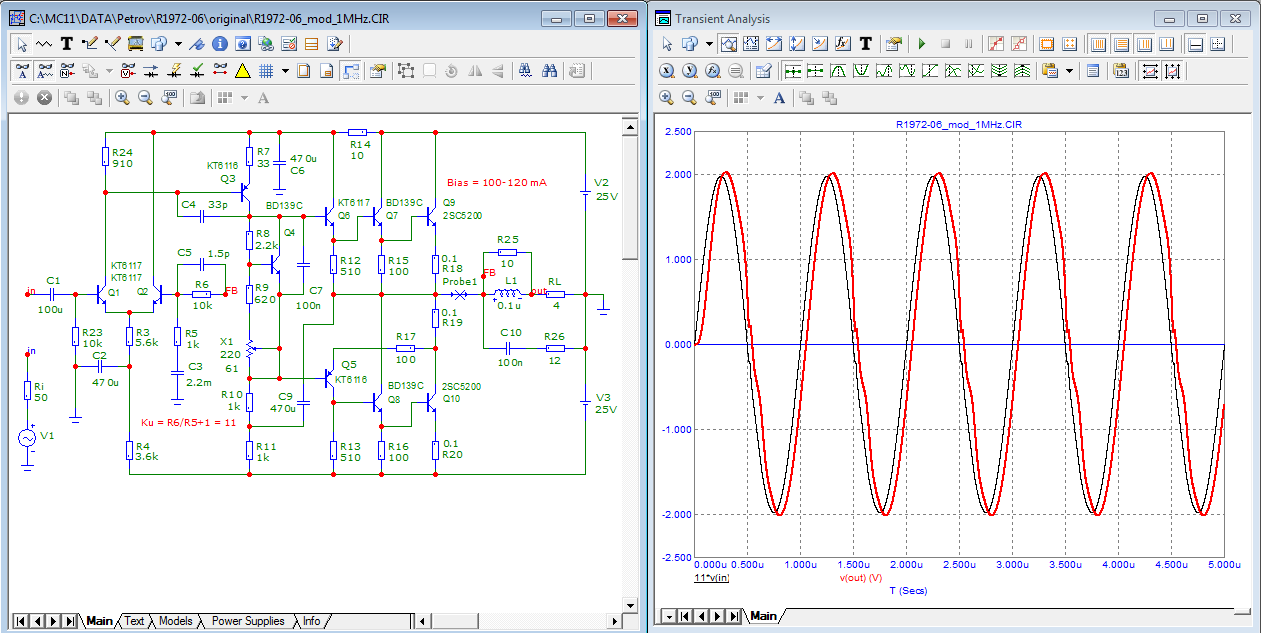Click the schematic vertical scrollbar down arrow

(628, 604)
